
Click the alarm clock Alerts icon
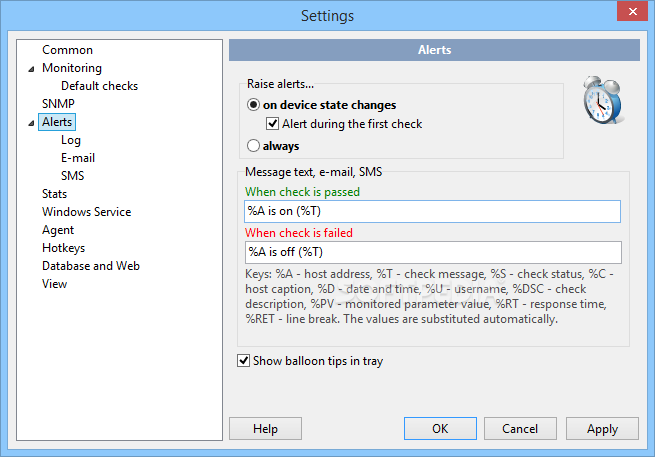pyautogui.click(x=603, y=99)
